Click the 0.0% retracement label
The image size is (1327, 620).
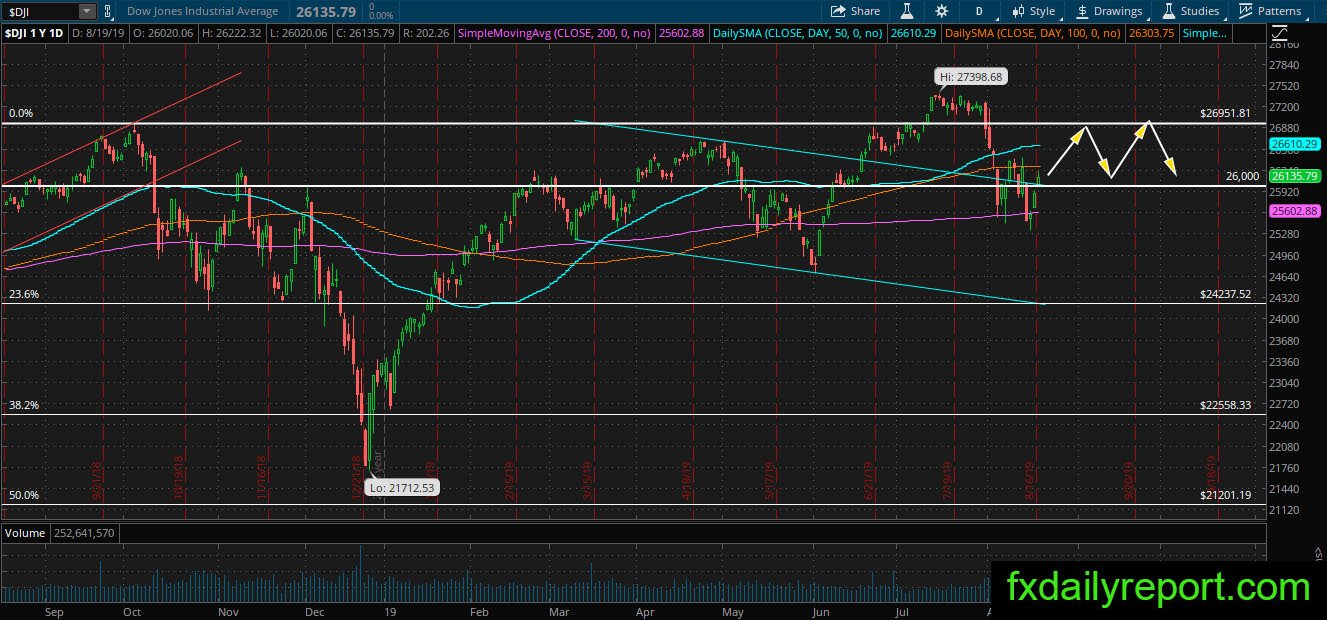click(20, 113)
